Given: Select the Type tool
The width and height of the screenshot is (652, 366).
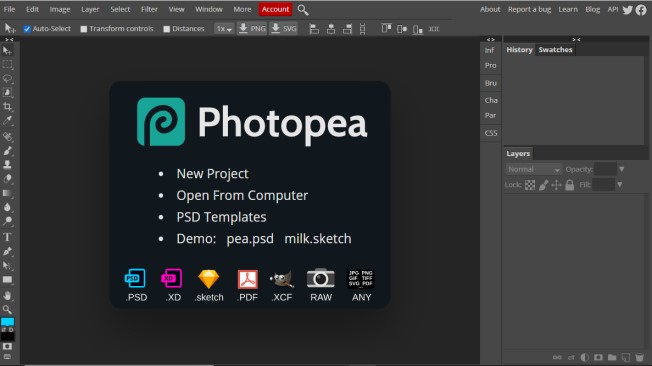Looking at the screenshot, I should (7, 237).
